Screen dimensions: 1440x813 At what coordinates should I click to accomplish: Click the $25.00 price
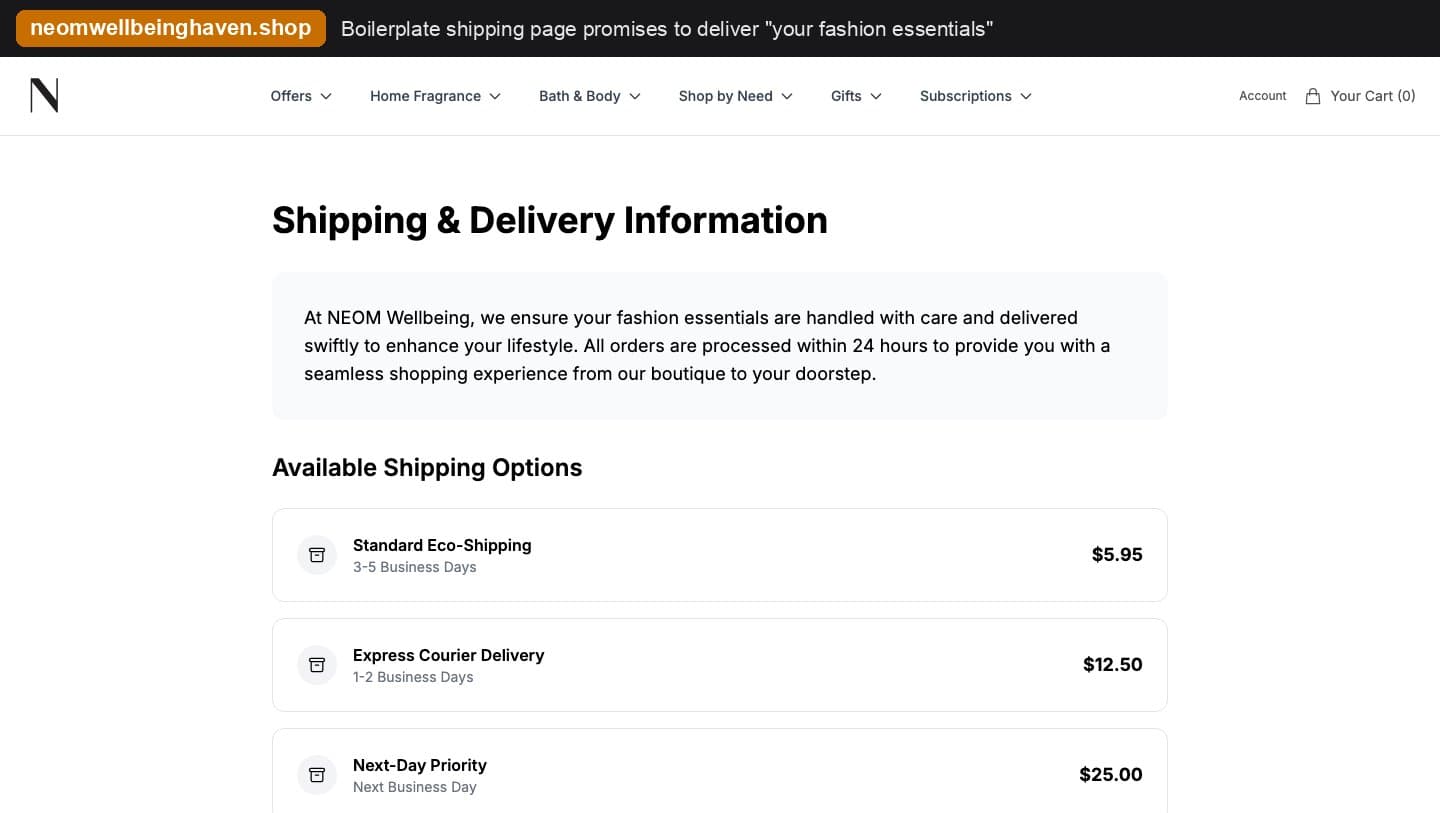(1111, 775)
